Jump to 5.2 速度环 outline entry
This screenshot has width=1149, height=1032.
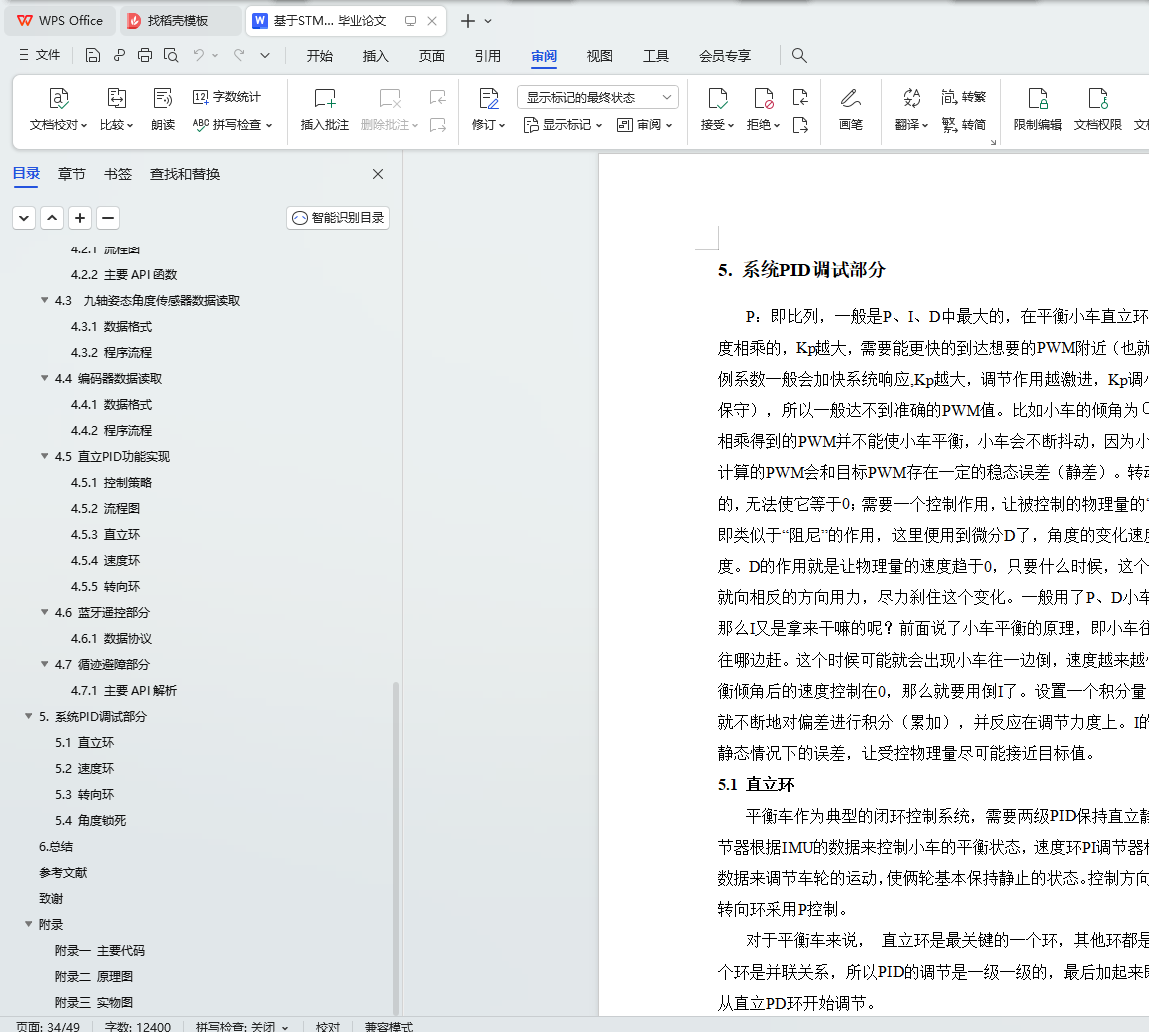(x=84, y=768)
